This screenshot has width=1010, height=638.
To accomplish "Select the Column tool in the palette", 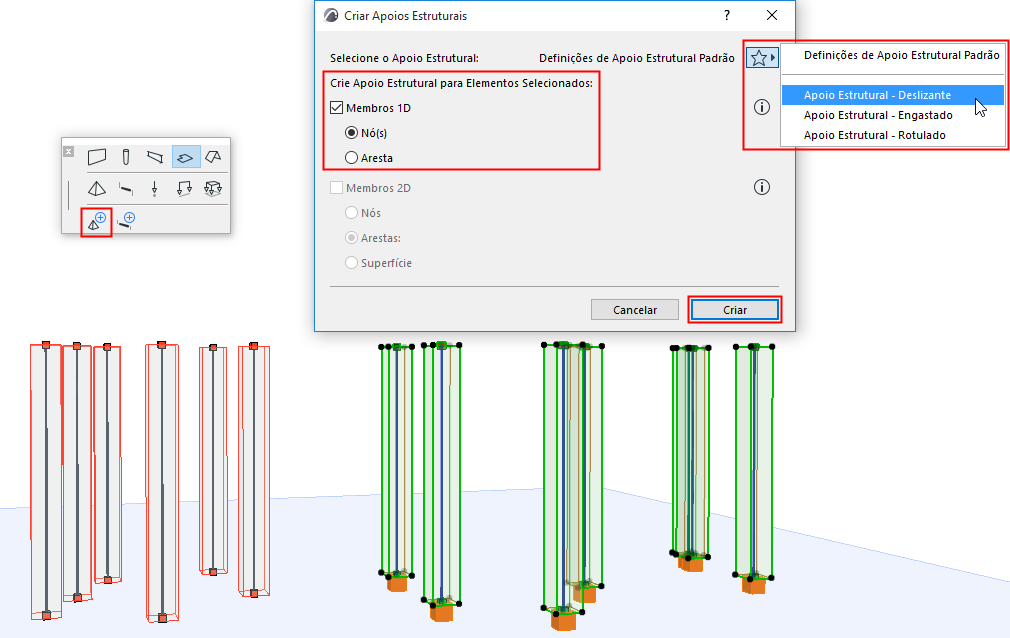I will (126, 157).
